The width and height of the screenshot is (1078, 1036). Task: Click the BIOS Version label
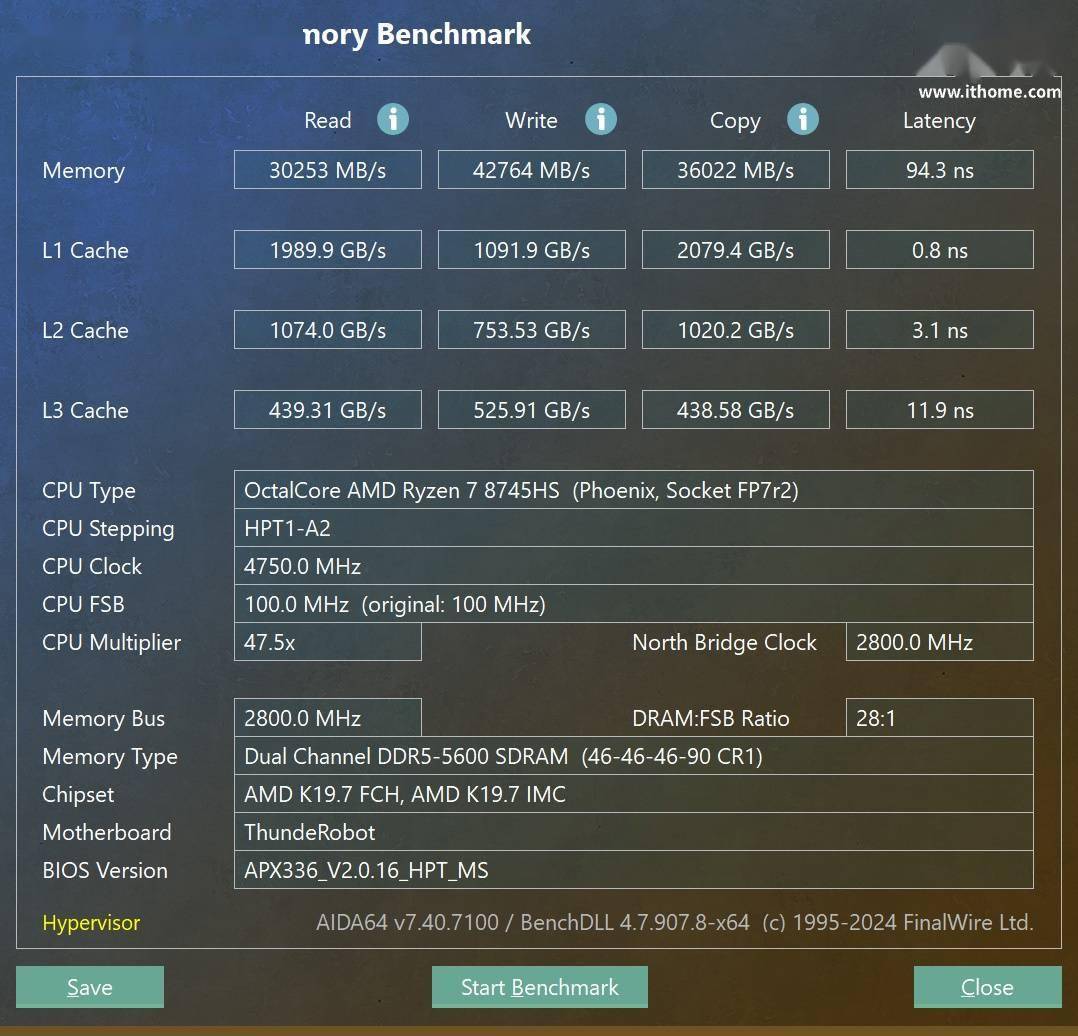105,870
